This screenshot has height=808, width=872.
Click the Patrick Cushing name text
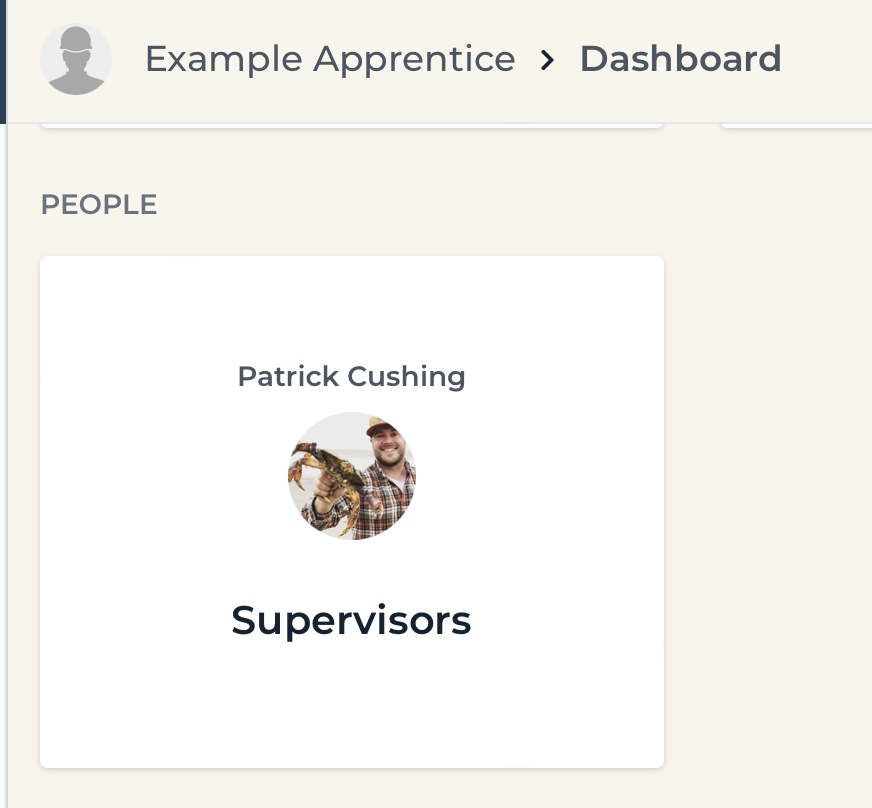(351, 376)
